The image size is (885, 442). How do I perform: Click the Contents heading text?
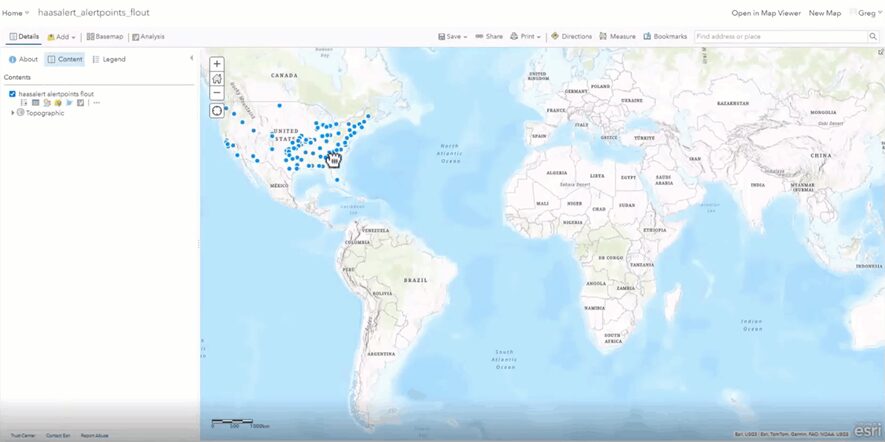click(x=17, y=77)
